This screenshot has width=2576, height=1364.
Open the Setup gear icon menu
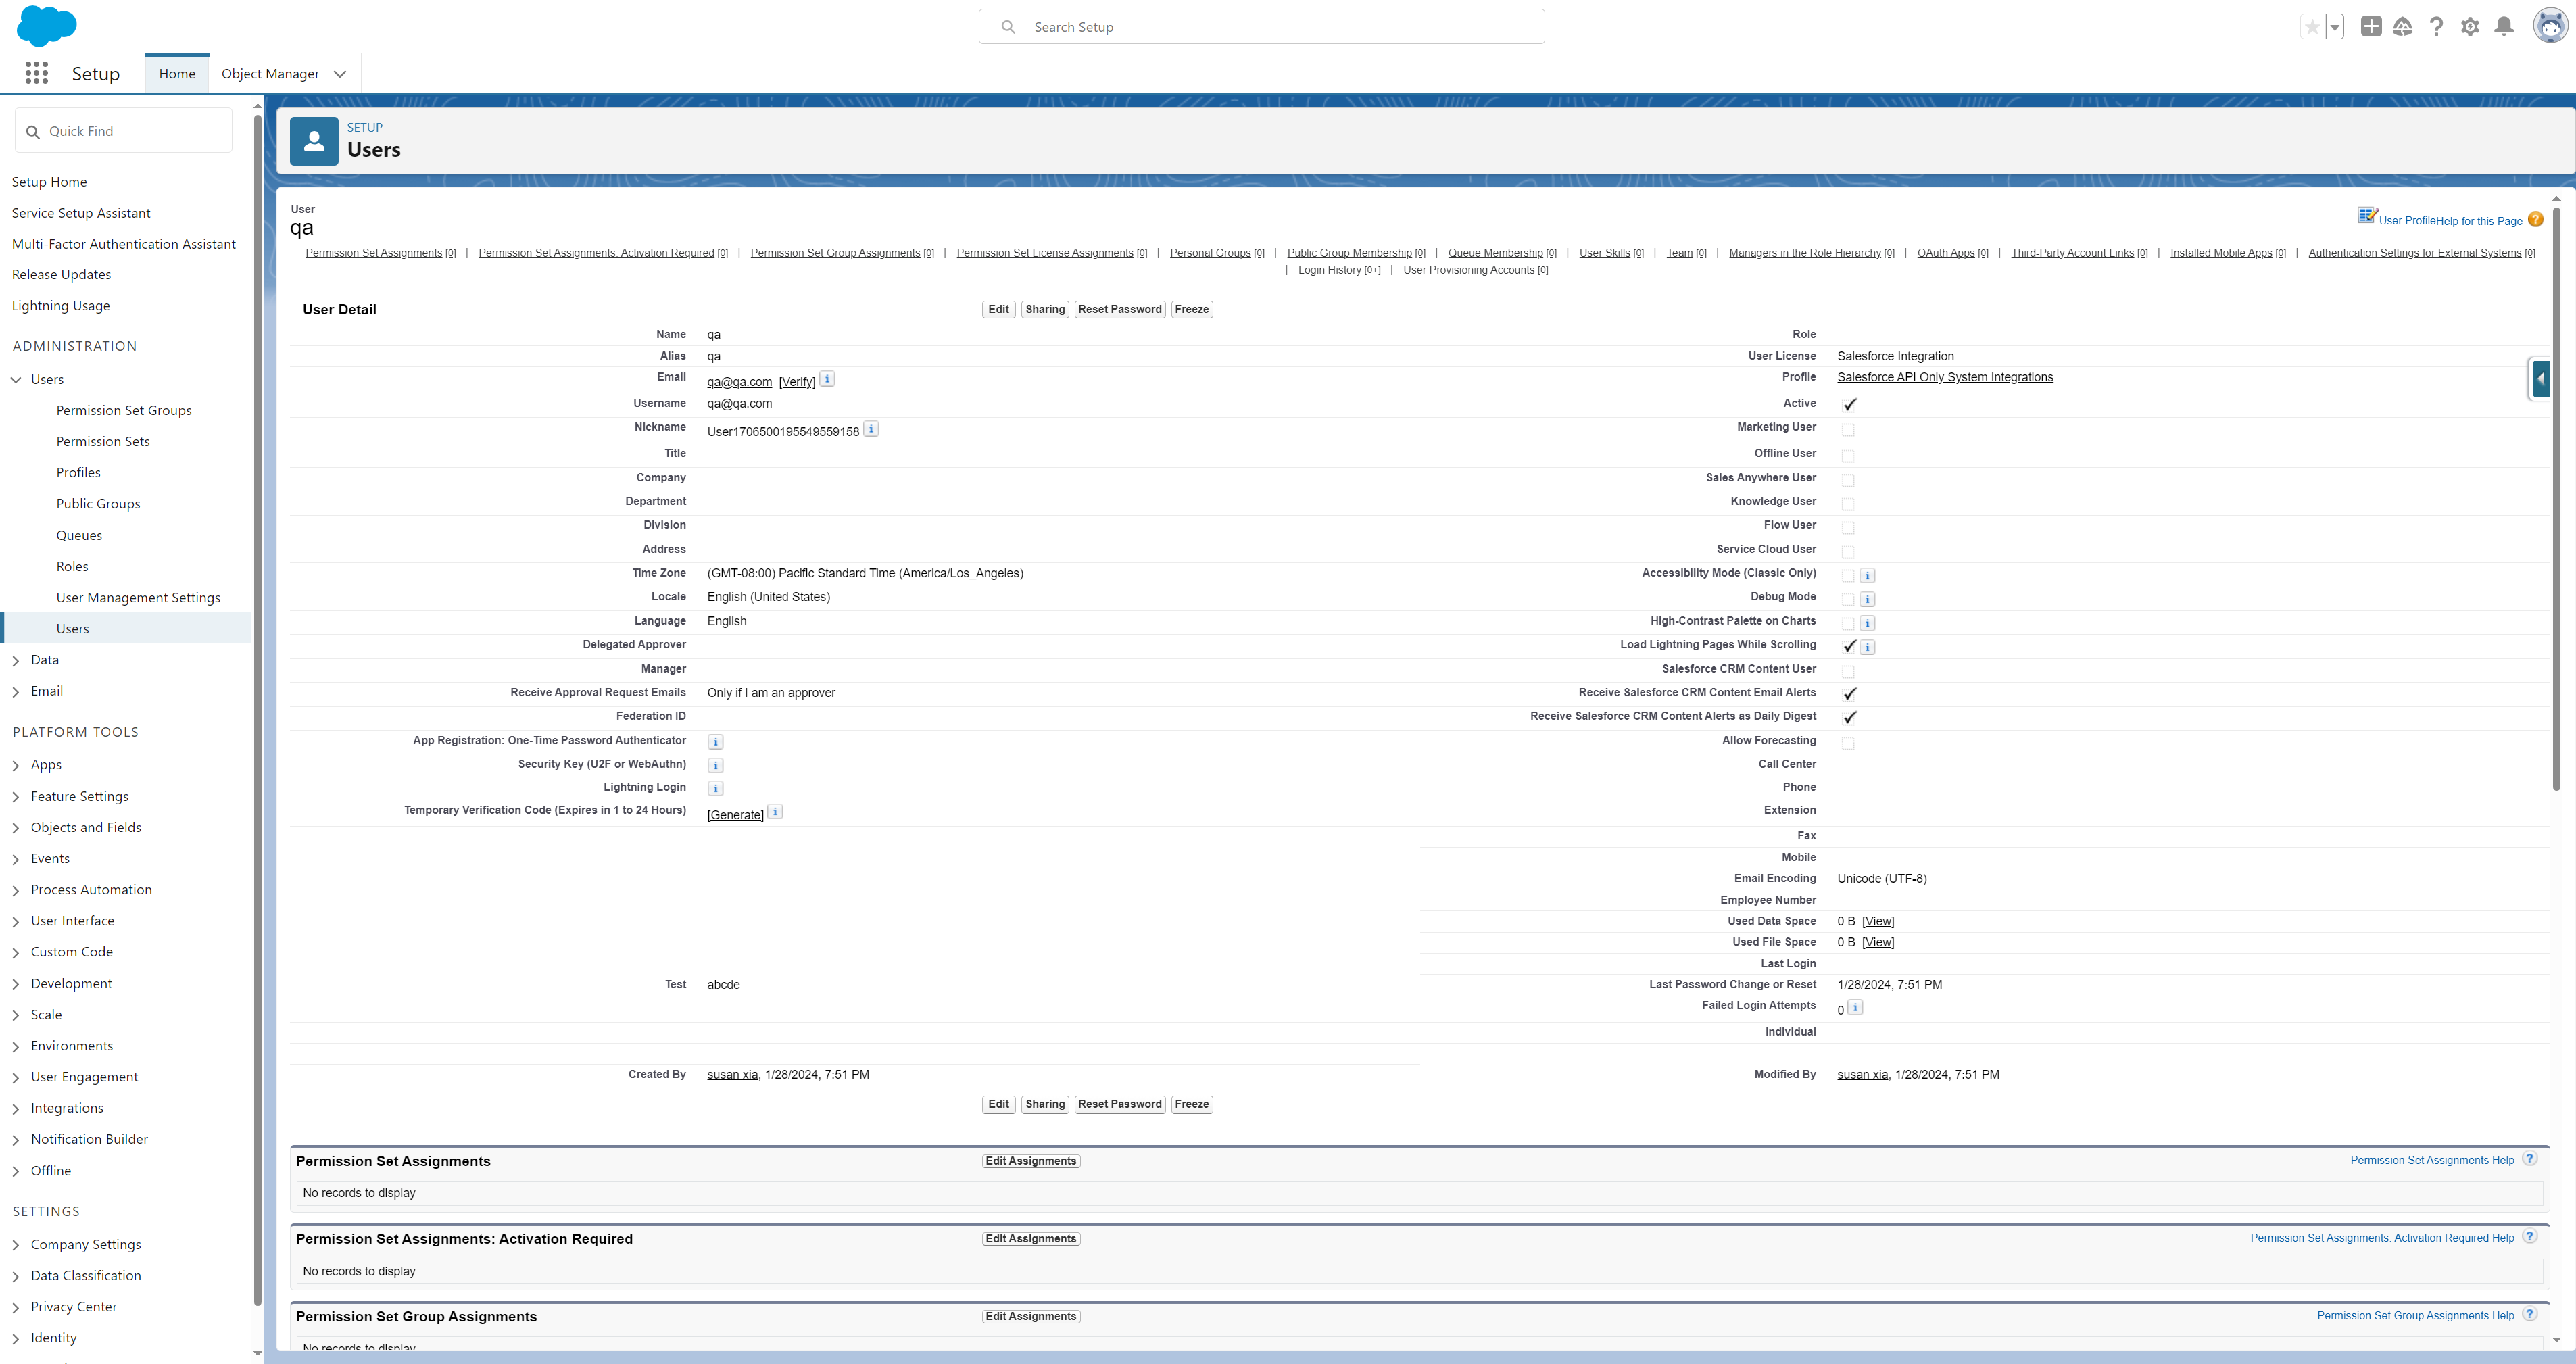[x=2469, y=27]
